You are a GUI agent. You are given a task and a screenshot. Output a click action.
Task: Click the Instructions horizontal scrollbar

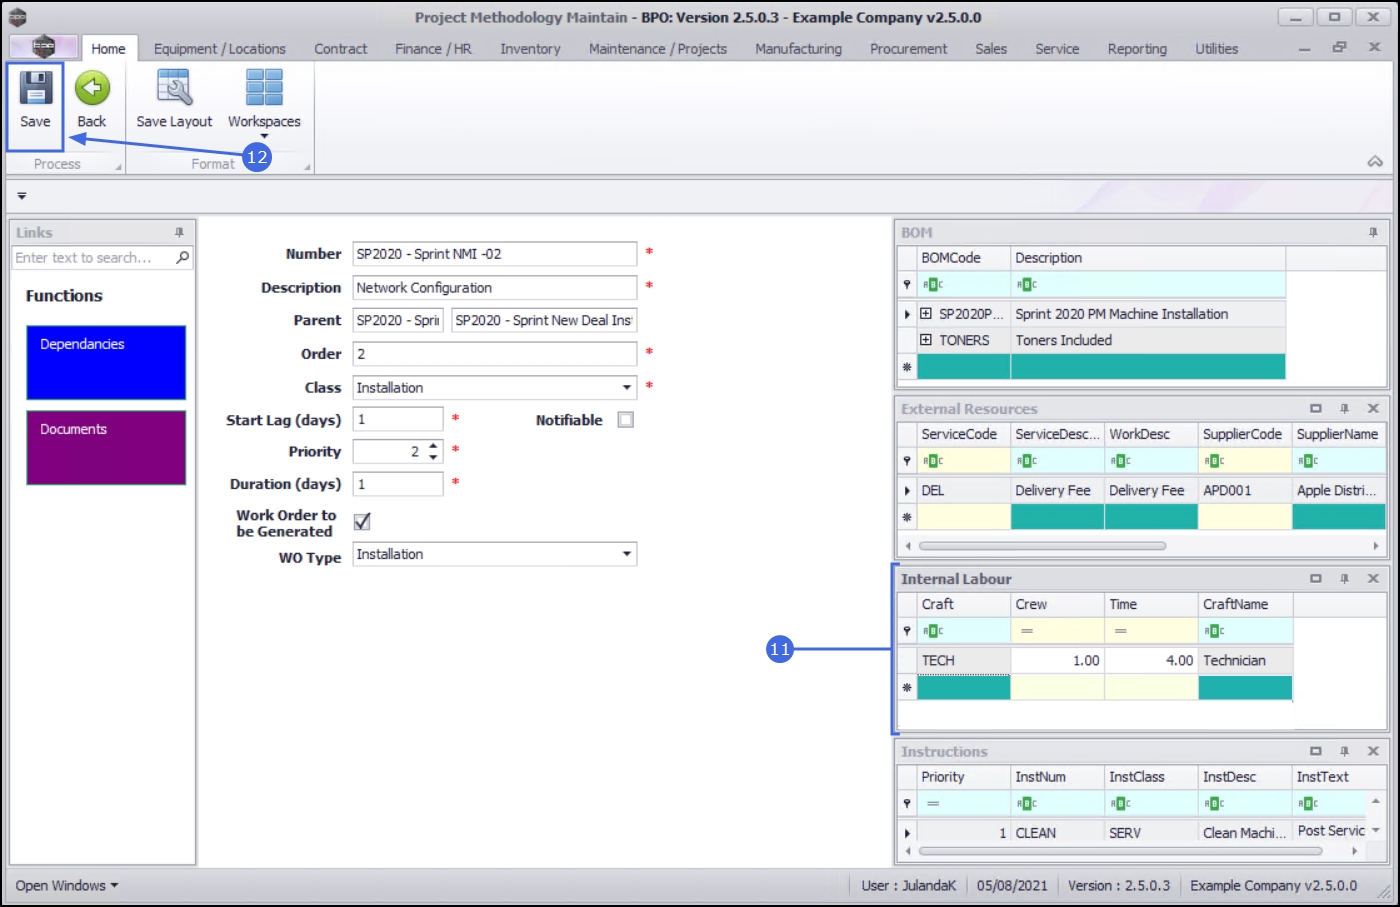1120,851
